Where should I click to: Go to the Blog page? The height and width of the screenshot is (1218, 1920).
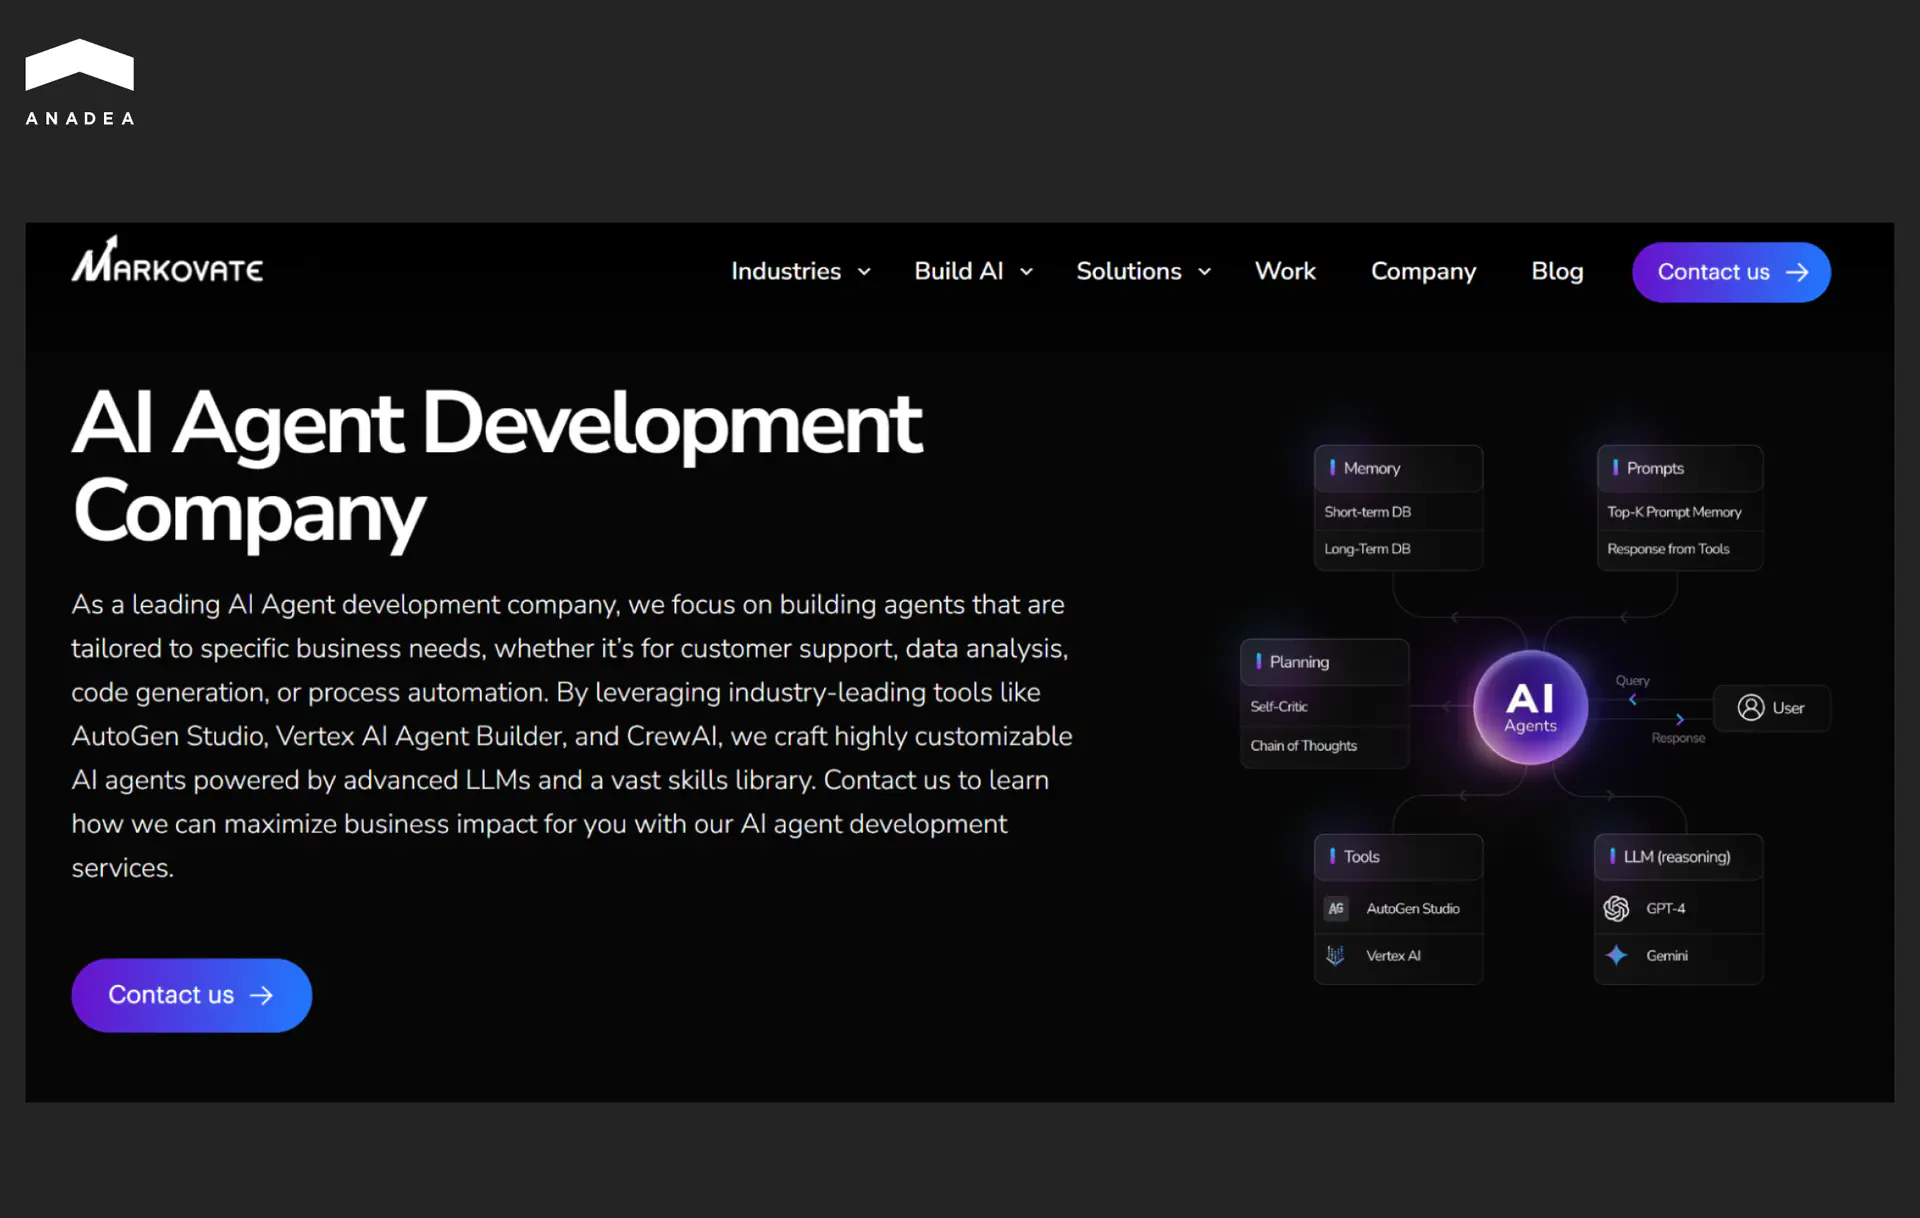[x=1557, y=271]
